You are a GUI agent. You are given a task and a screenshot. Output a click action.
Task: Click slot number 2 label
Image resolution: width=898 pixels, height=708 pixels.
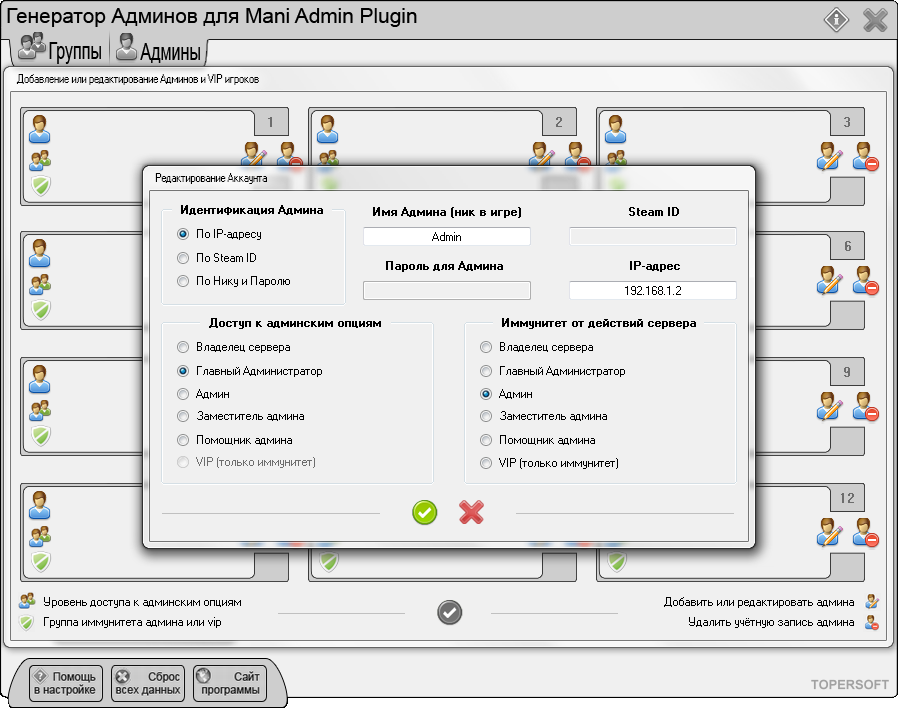559,122
